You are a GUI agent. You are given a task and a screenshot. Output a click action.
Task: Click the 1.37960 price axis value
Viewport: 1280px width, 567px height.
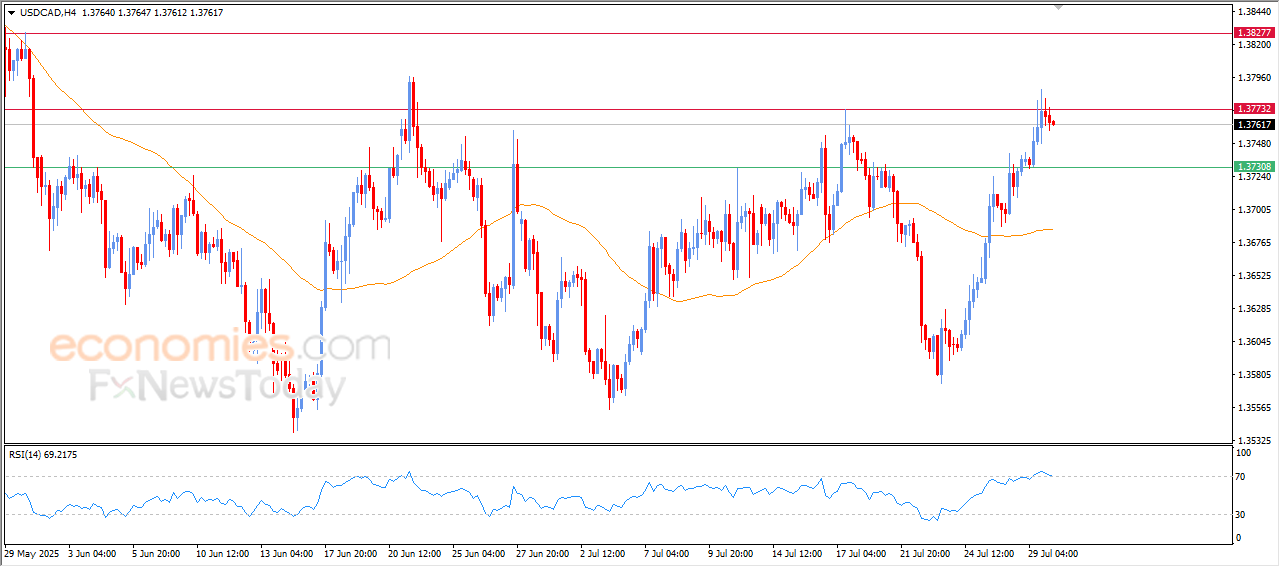coord(1254,78)
